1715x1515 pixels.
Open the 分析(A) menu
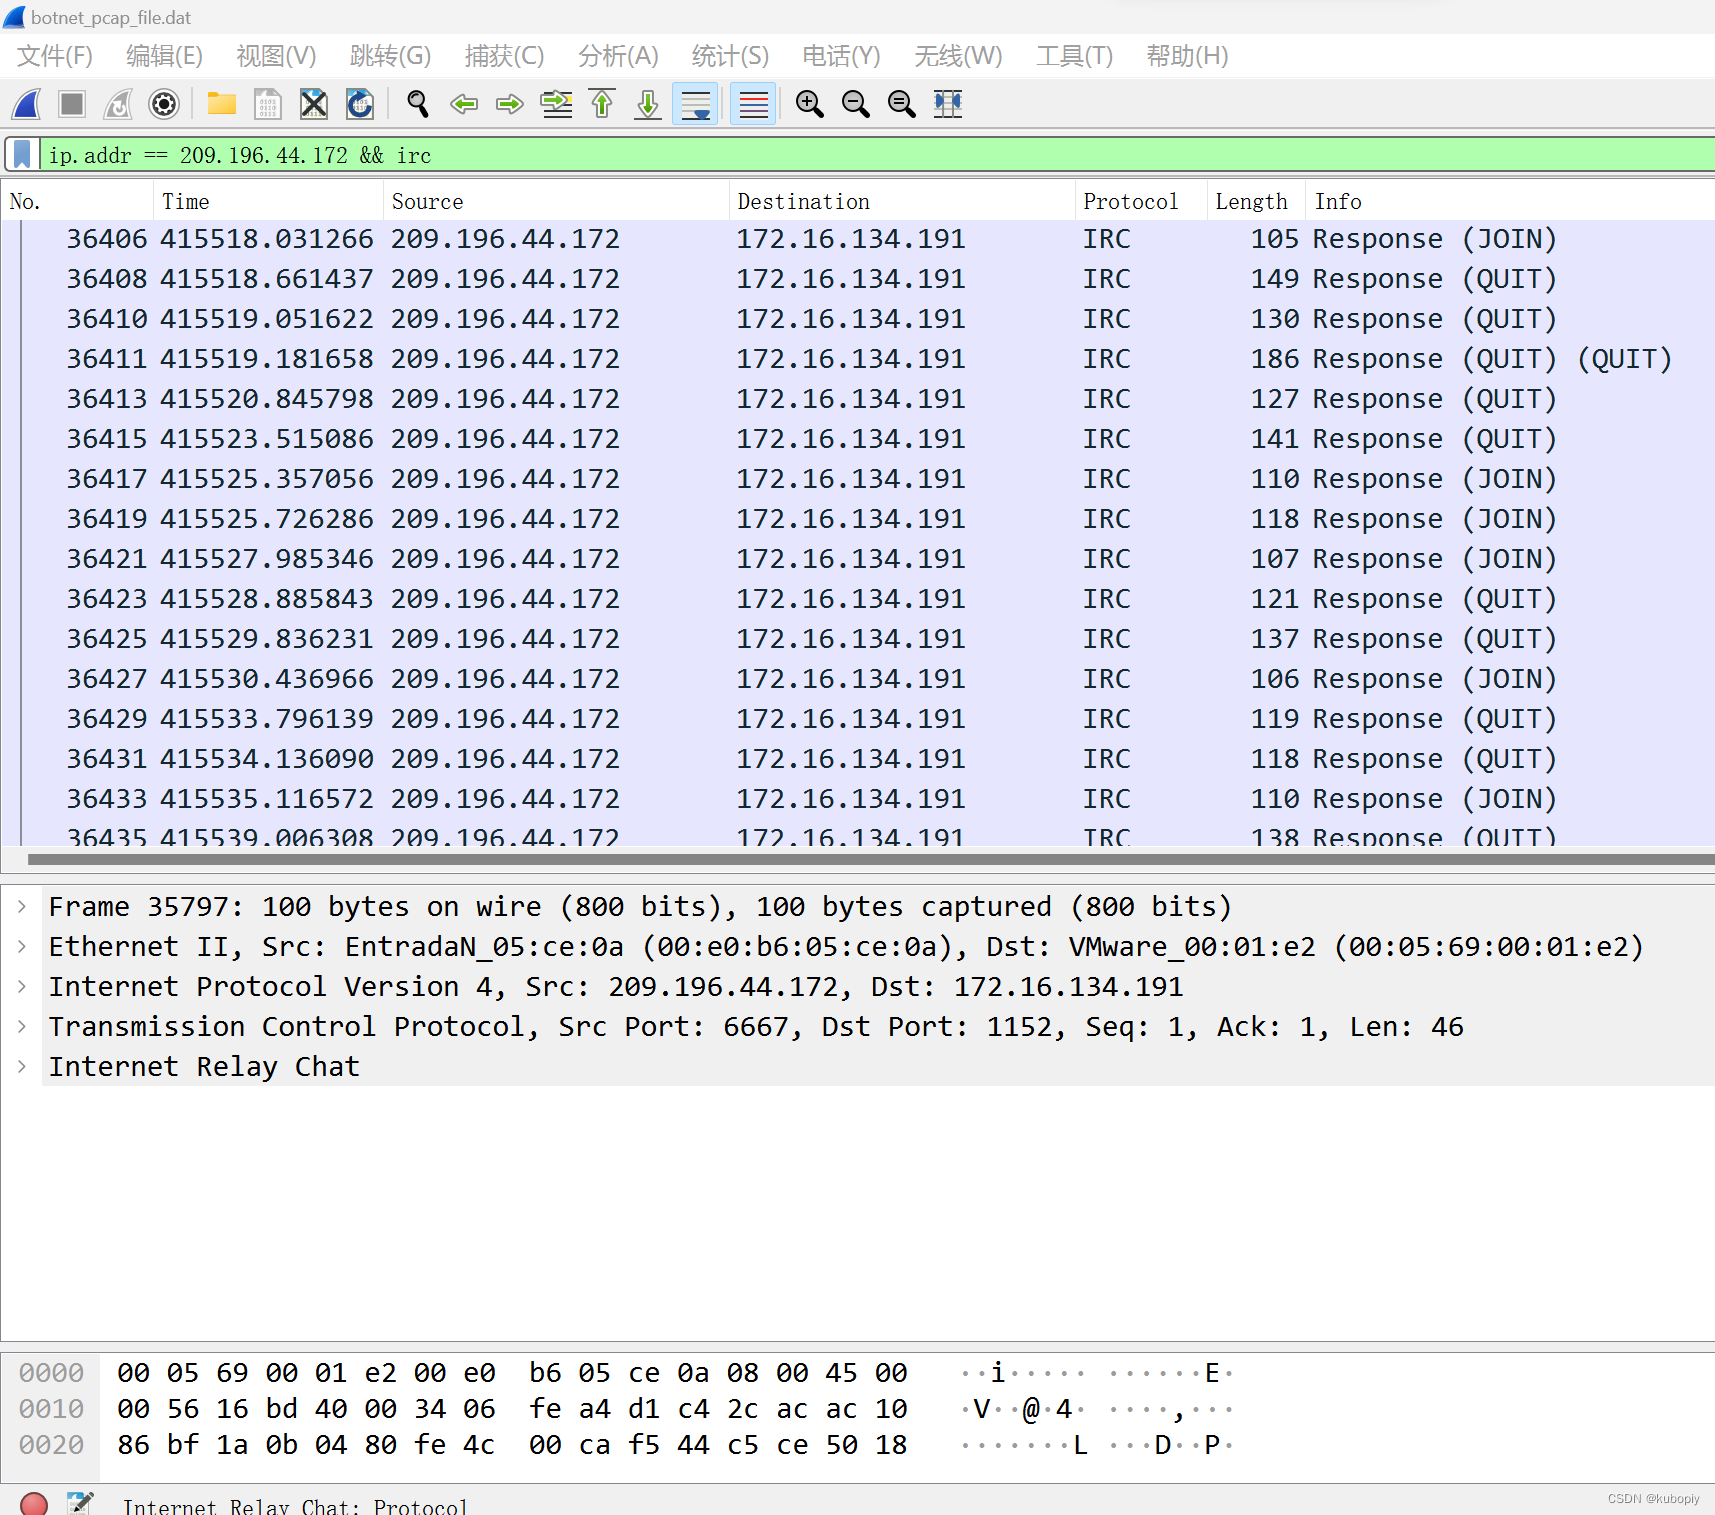click(x=619, y=56)
